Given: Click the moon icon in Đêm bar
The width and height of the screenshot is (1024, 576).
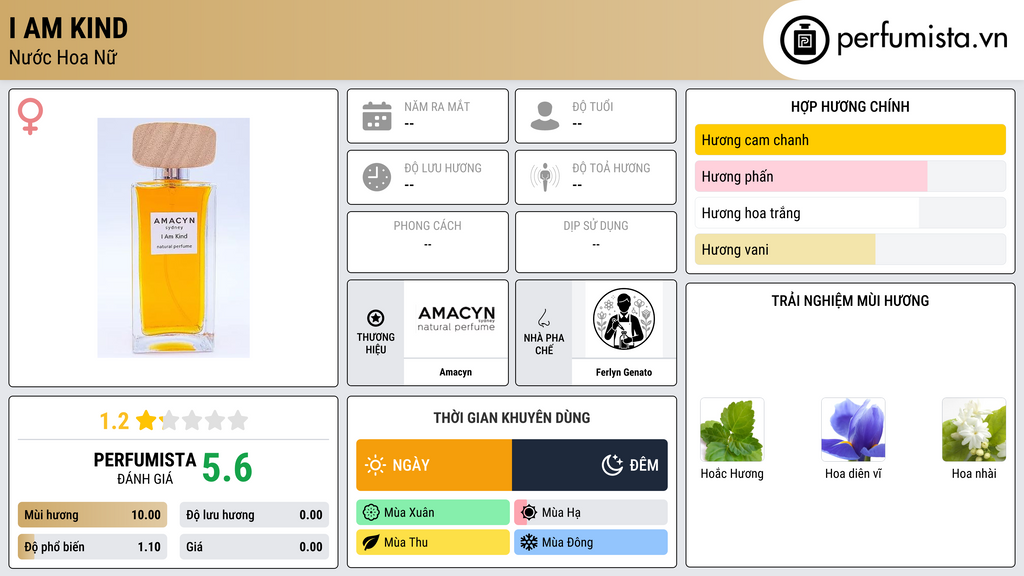Looking at the screenshot, I should point(612,465).
